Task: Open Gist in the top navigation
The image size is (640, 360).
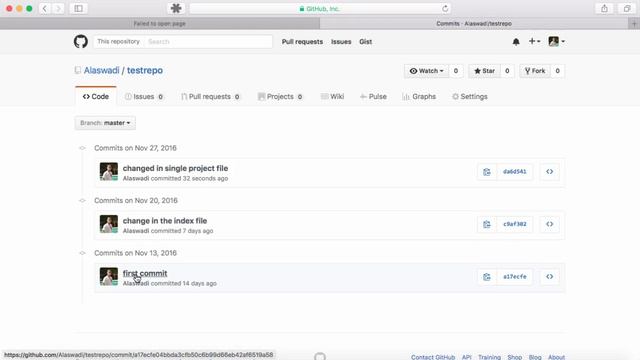Action: click(x=365, y=42)
